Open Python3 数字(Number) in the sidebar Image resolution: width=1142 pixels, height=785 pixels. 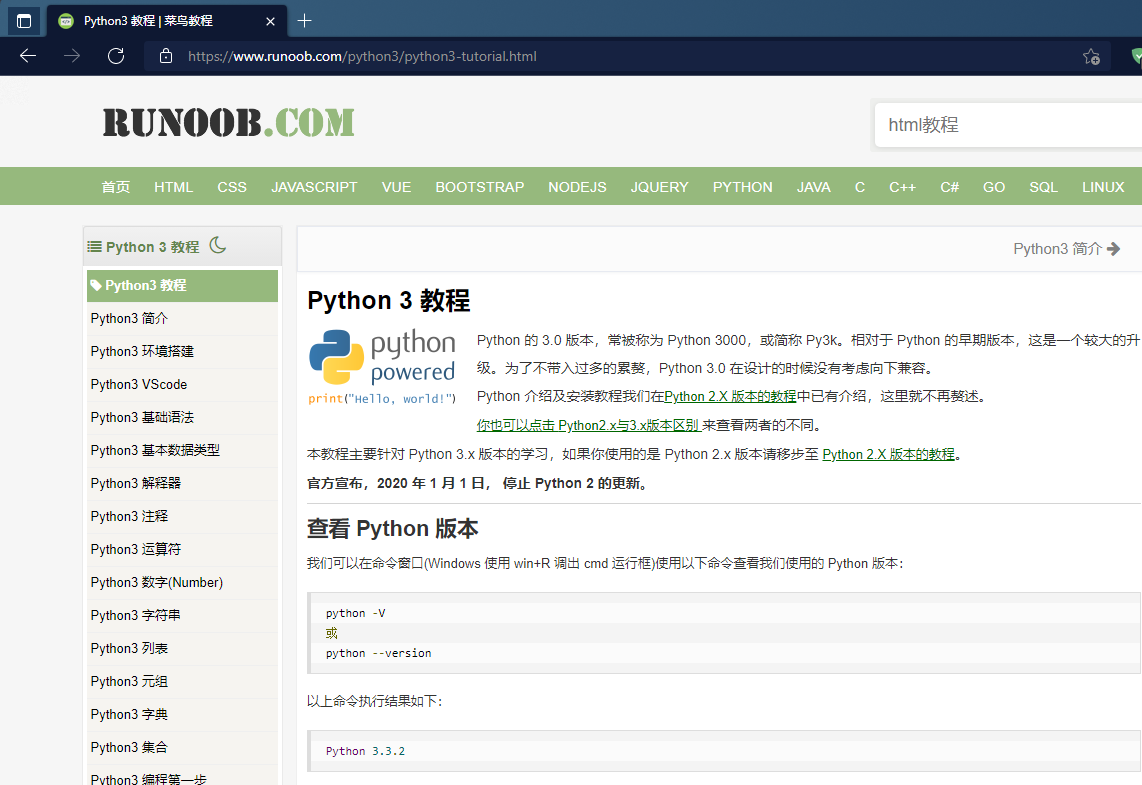(182, 583)
